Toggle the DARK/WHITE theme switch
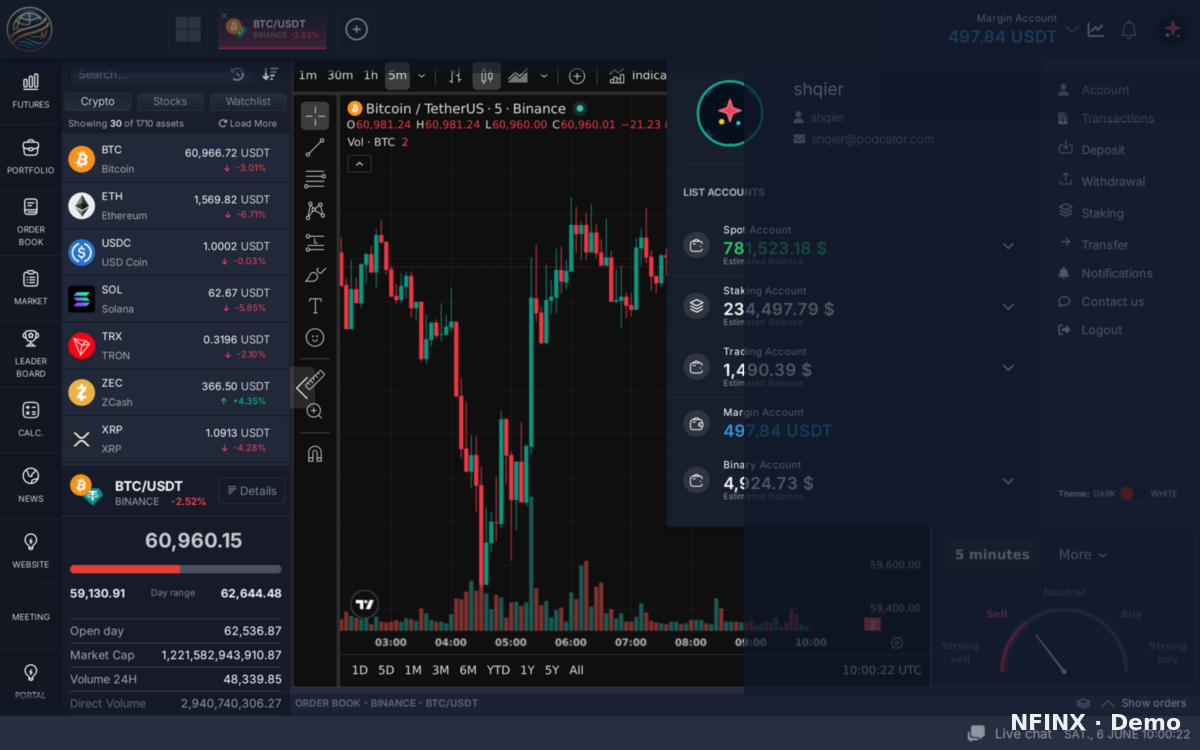1200x750 pixels. coord(1133,493)
